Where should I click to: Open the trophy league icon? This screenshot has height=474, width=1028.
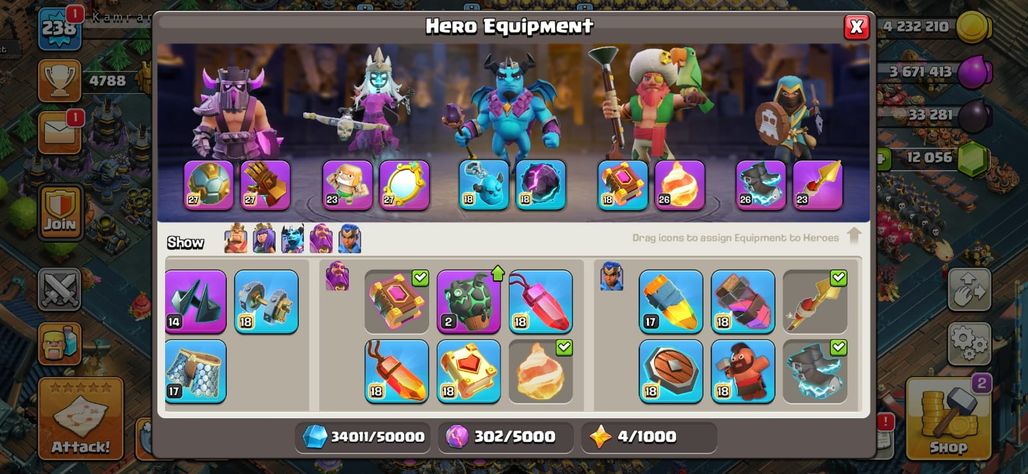60,81
